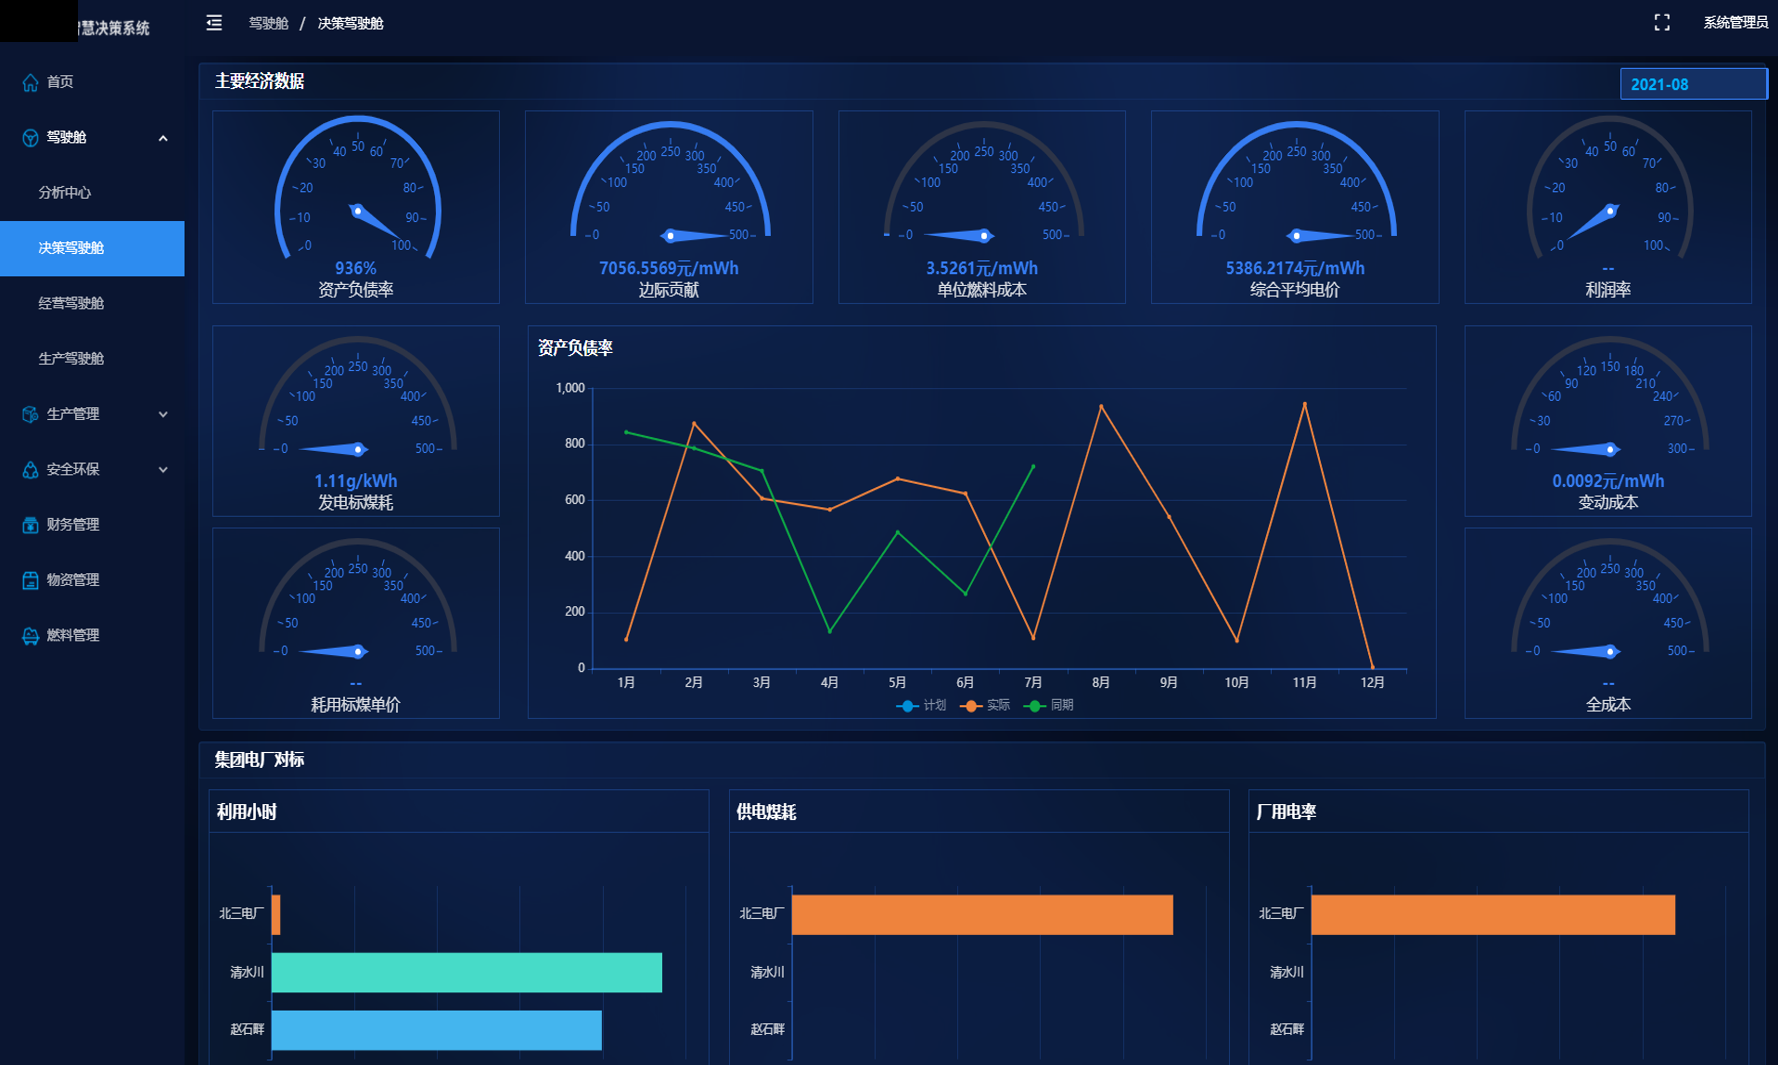The width and height of the screenshot is (1778, 1065).
Task: Open the 经营驾驶舱 menu item
Action: coord(71,303)
